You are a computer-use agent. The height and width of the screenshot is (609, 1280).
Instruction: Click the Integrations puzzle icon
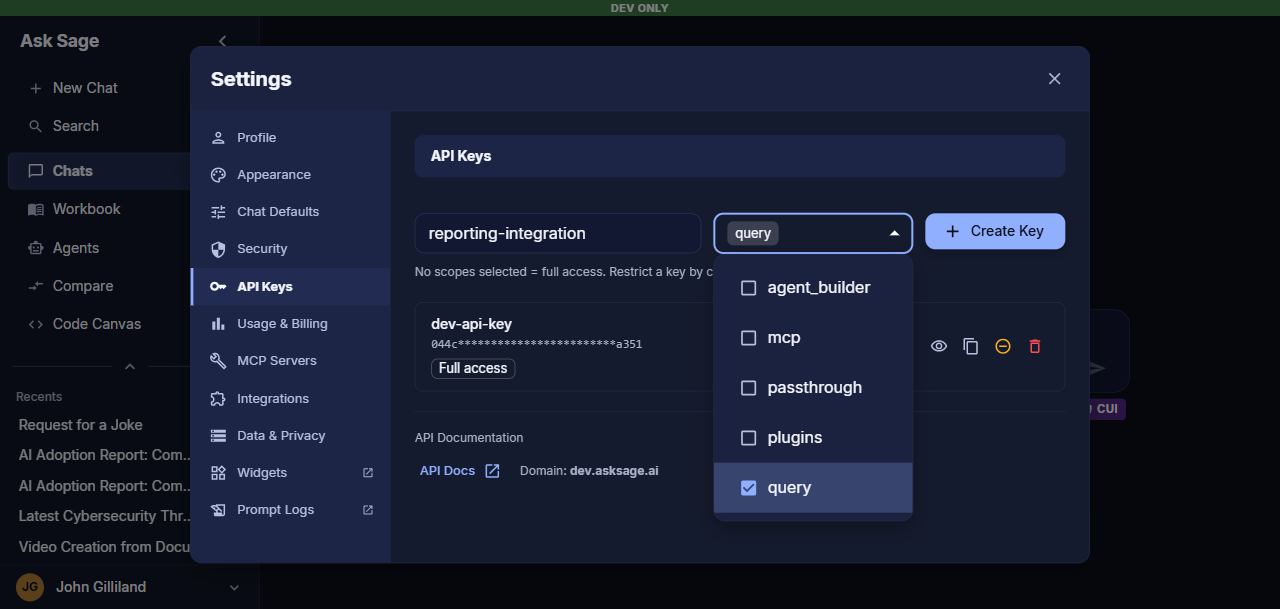pos(218,399)
